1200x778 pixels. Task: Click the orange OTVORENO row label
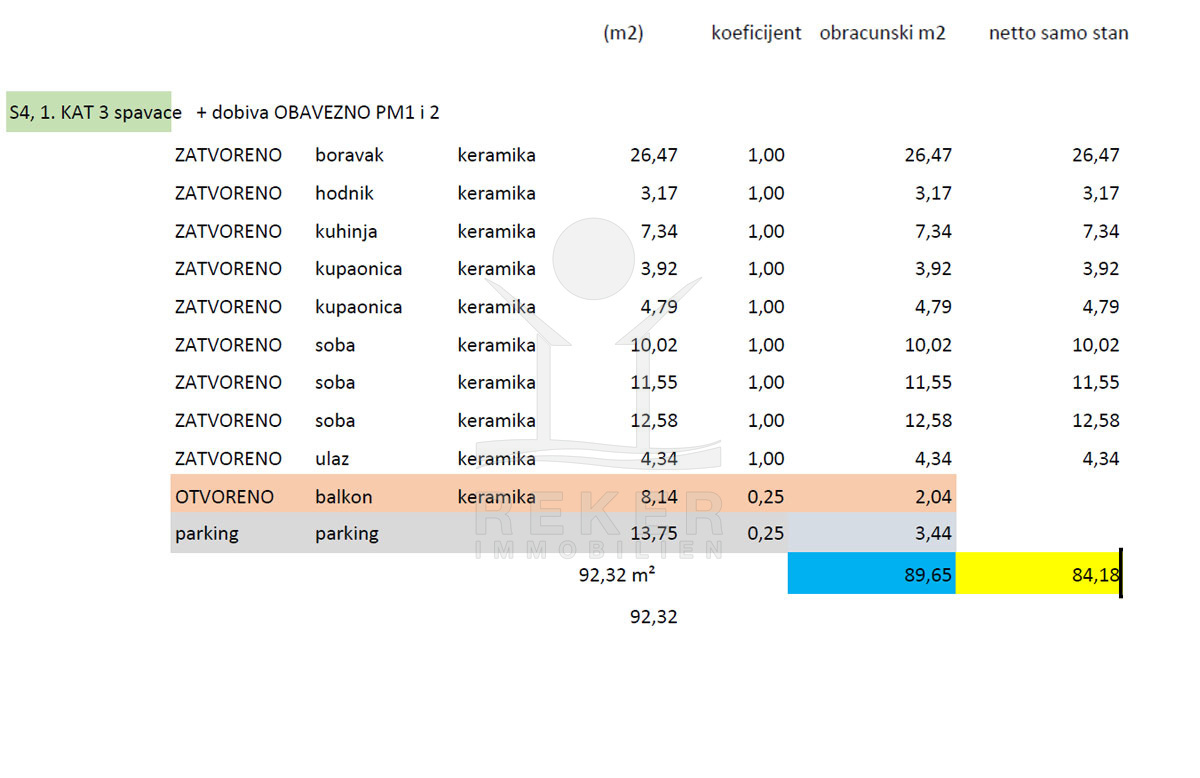pos(224,497)
